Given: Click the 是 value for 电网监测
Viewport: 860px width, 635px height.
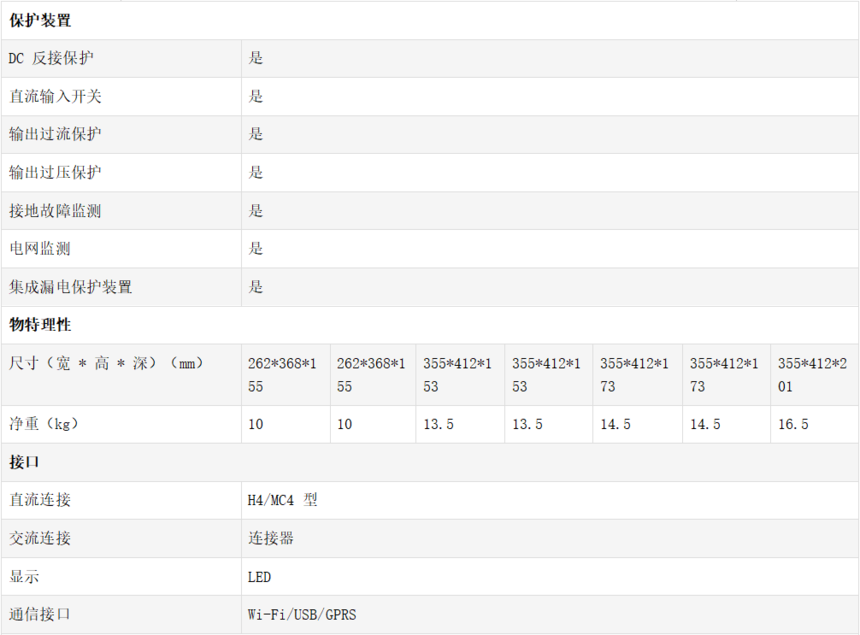Looking at the screenshot, I should (x=256, y=249).
